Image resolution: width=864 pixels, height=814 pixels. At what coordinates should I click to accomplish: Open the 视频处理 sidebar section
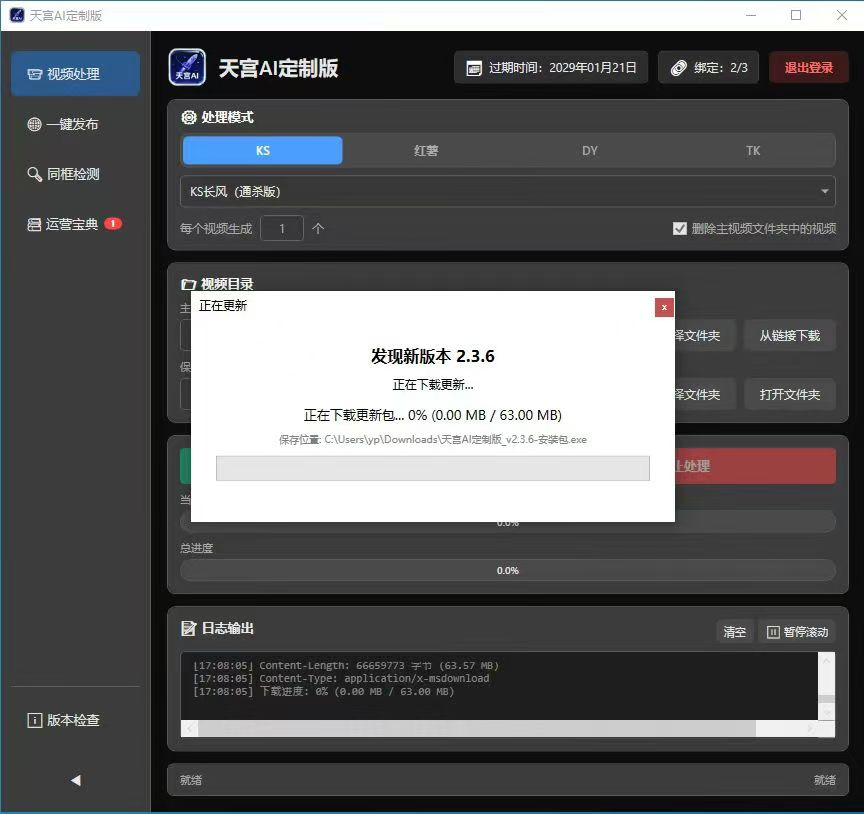point(75,74)
